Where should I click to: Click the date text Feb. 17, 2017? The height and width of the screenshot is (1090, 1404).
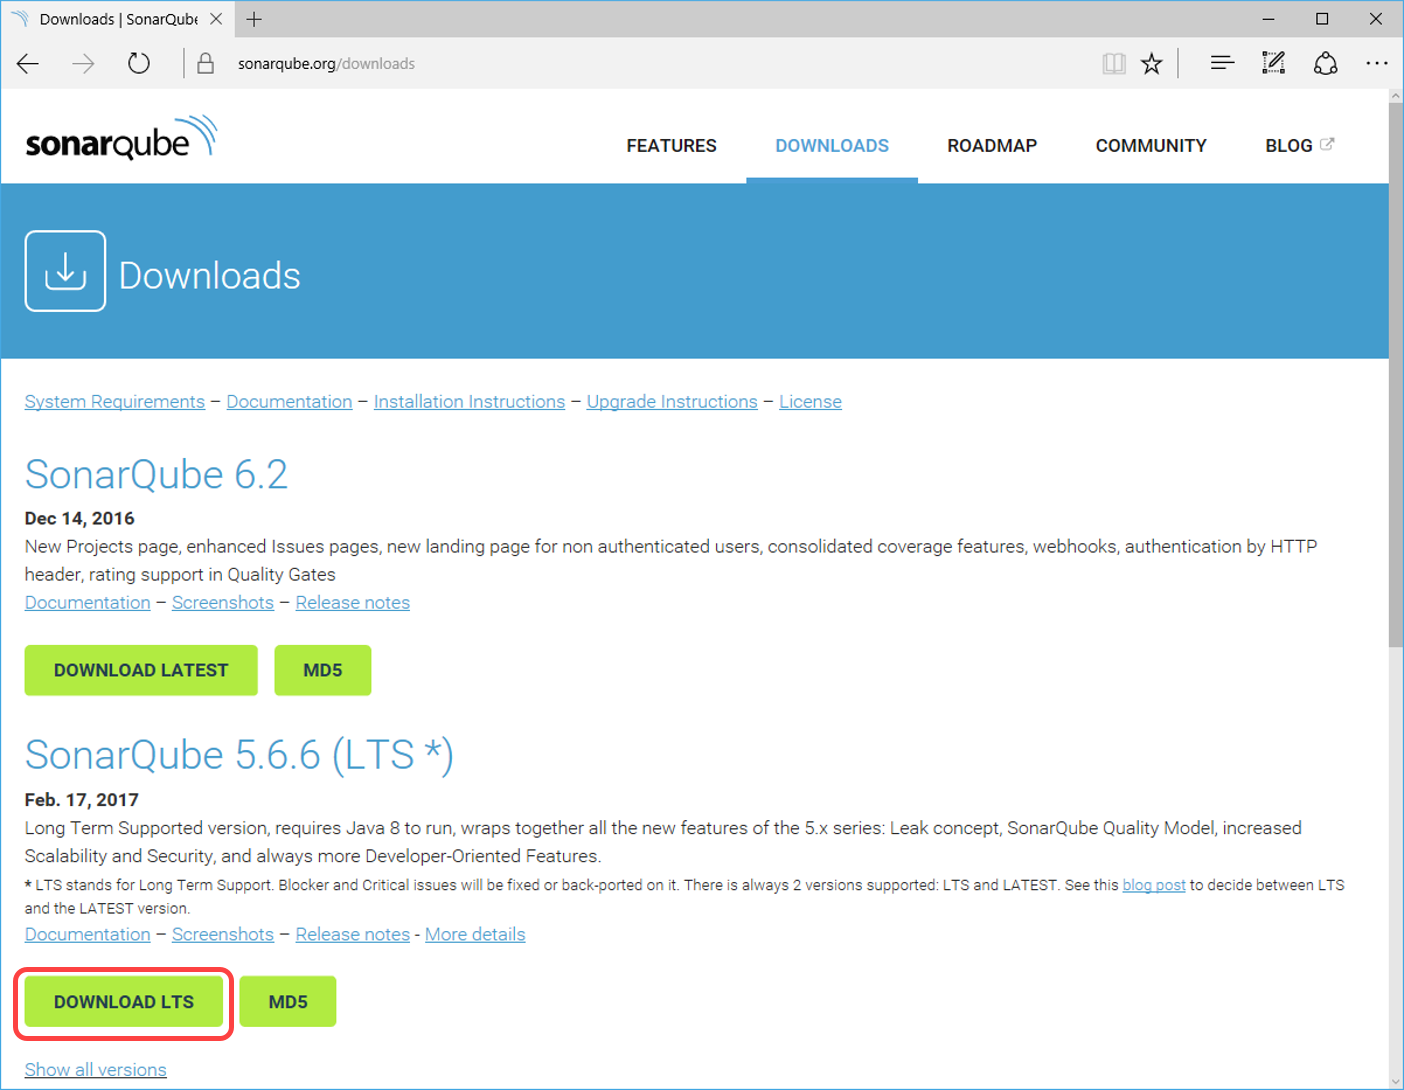tap(82, 800)
